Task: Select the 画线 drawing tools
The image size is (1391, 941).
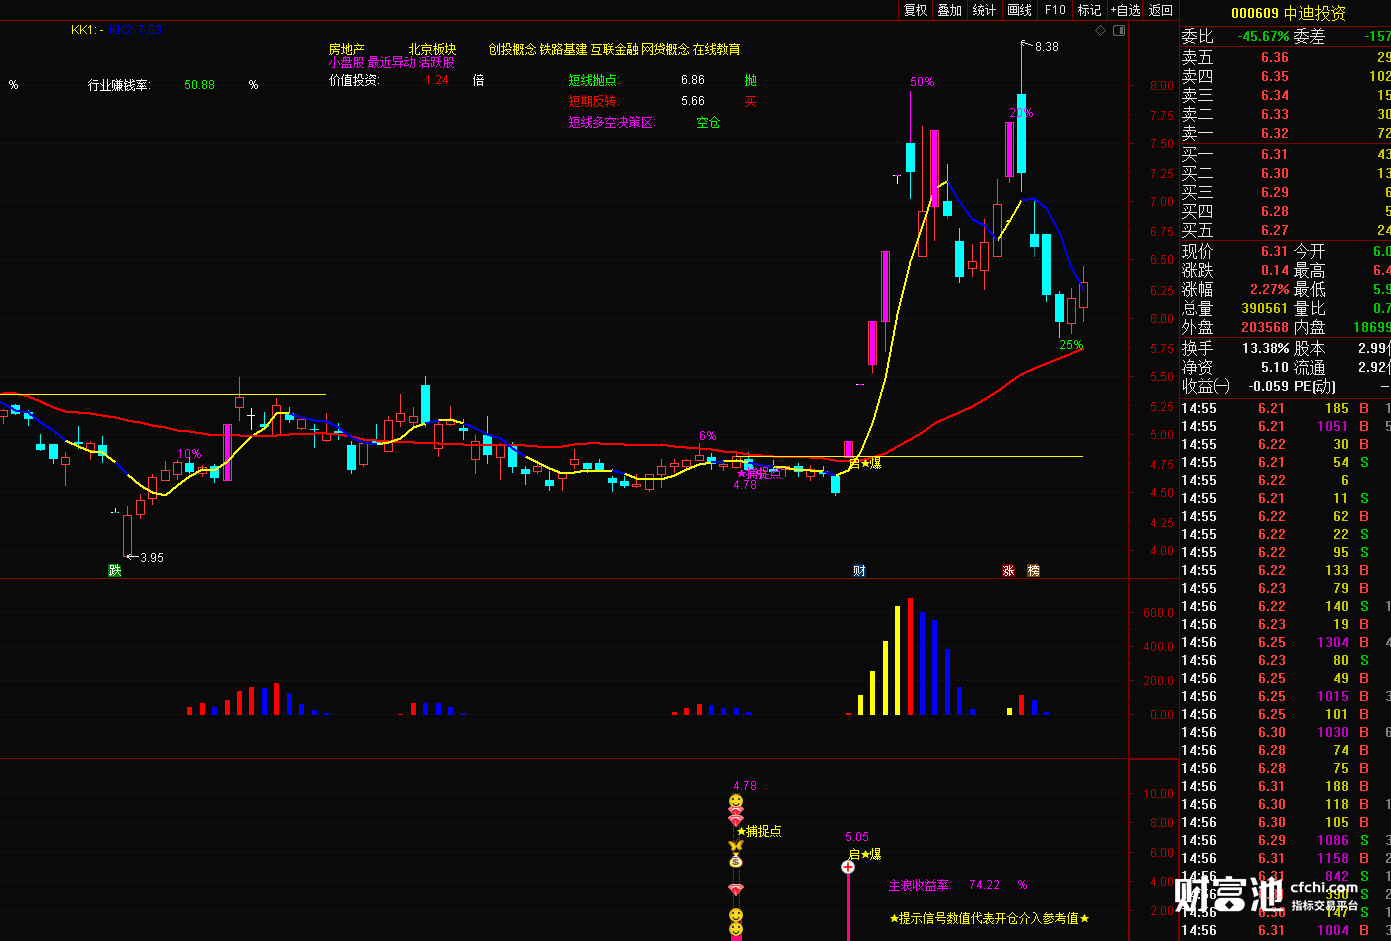Action: coord(1019,10)
